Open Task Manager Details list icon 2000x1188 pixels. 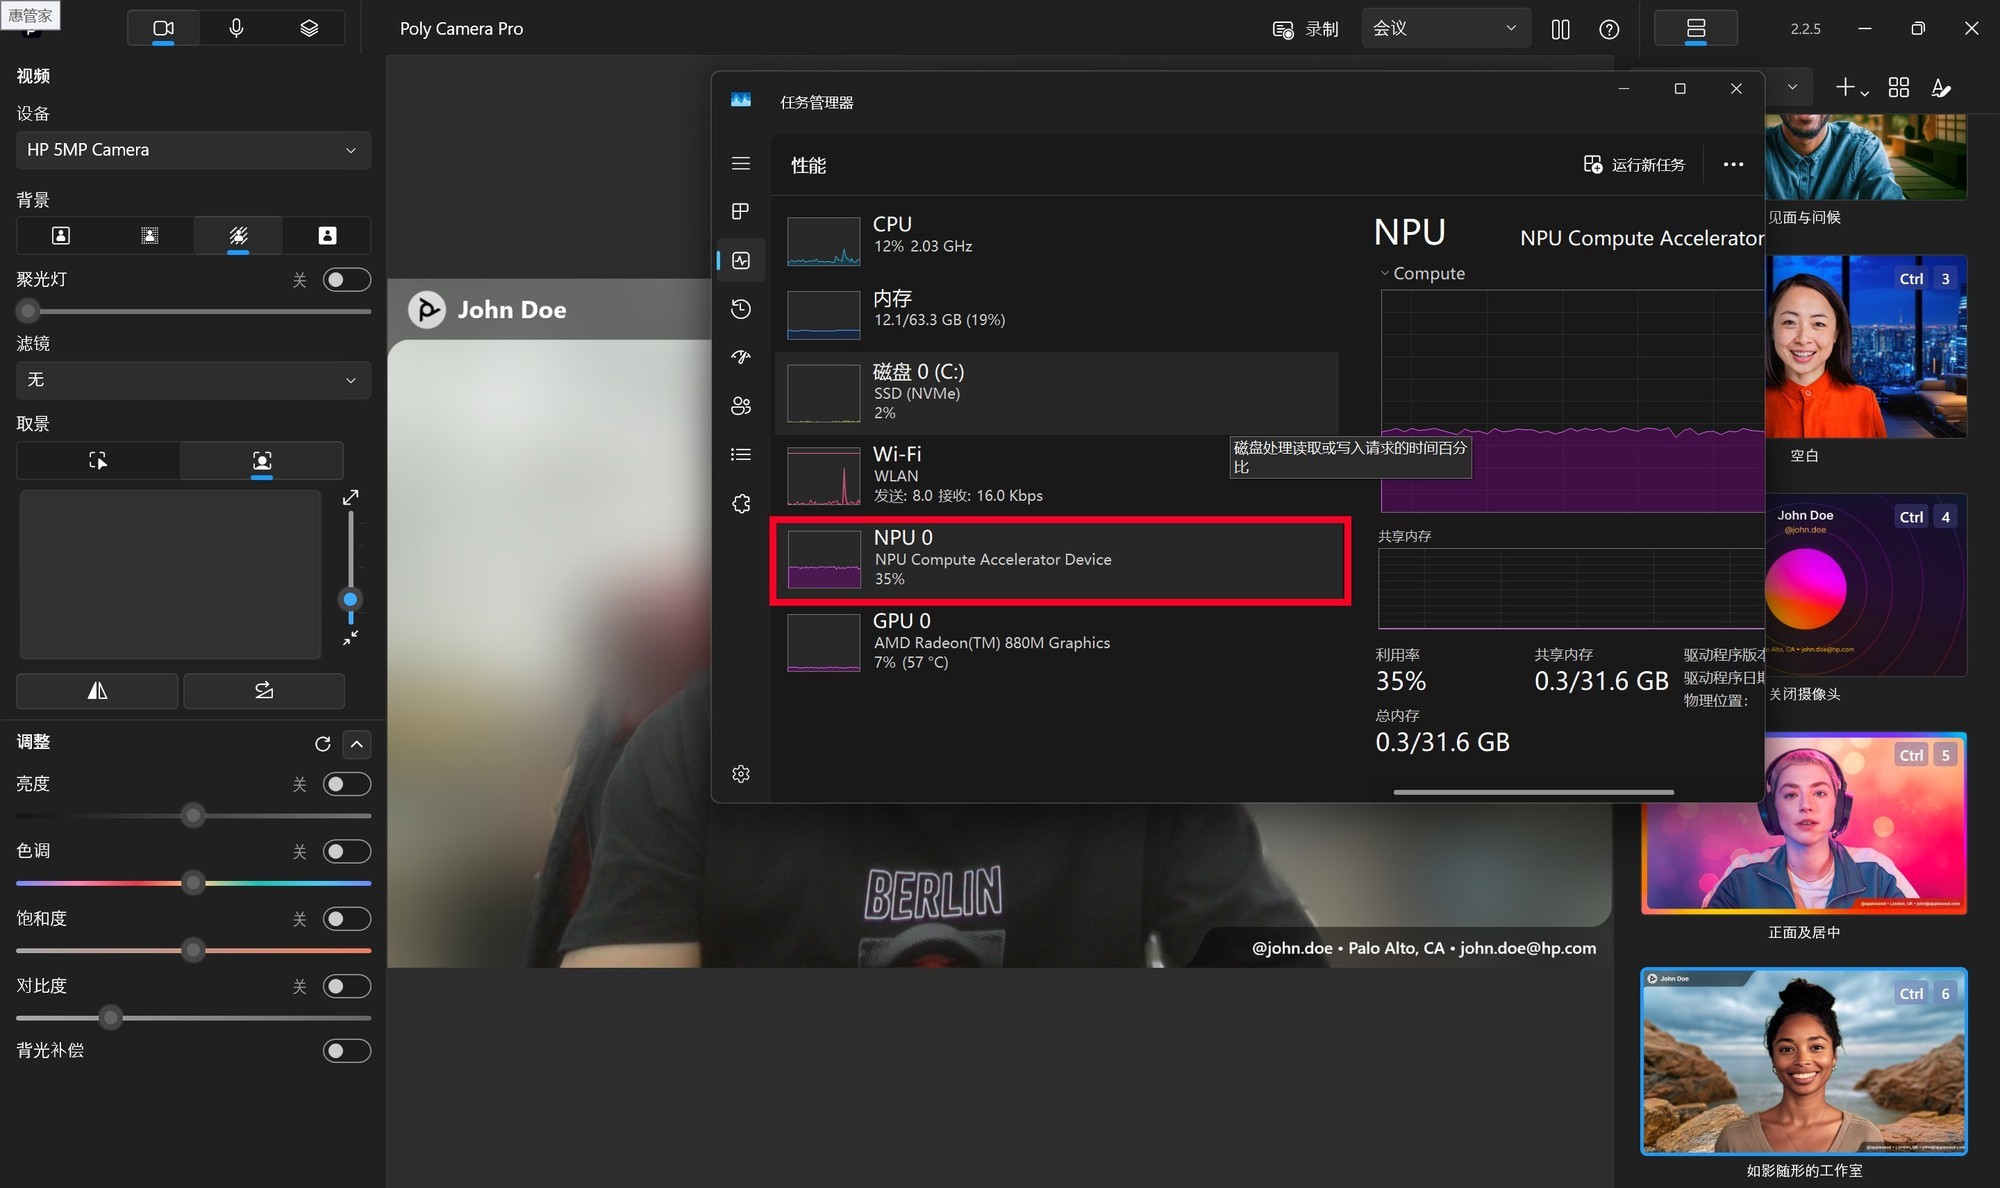click(x=741, y=454)
